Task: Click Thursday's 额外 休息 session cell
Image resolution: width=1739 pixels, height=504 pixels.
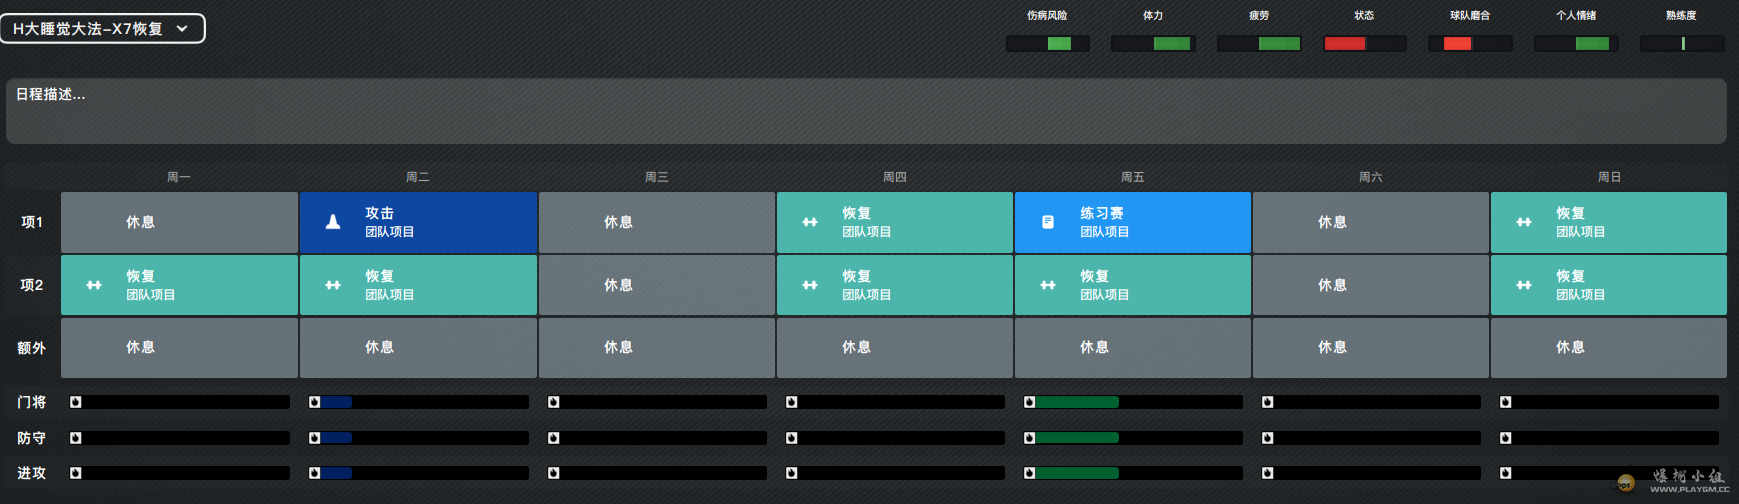Action: click(894, 348)
